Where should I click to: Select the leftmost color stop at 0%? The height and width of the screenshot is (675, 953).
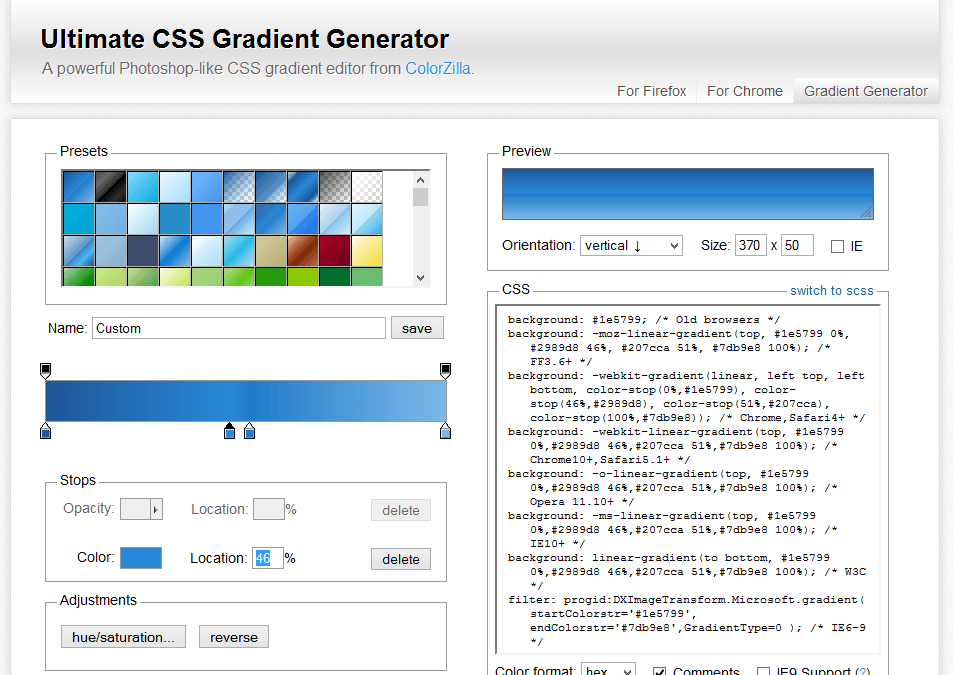(x=45, y=431)
